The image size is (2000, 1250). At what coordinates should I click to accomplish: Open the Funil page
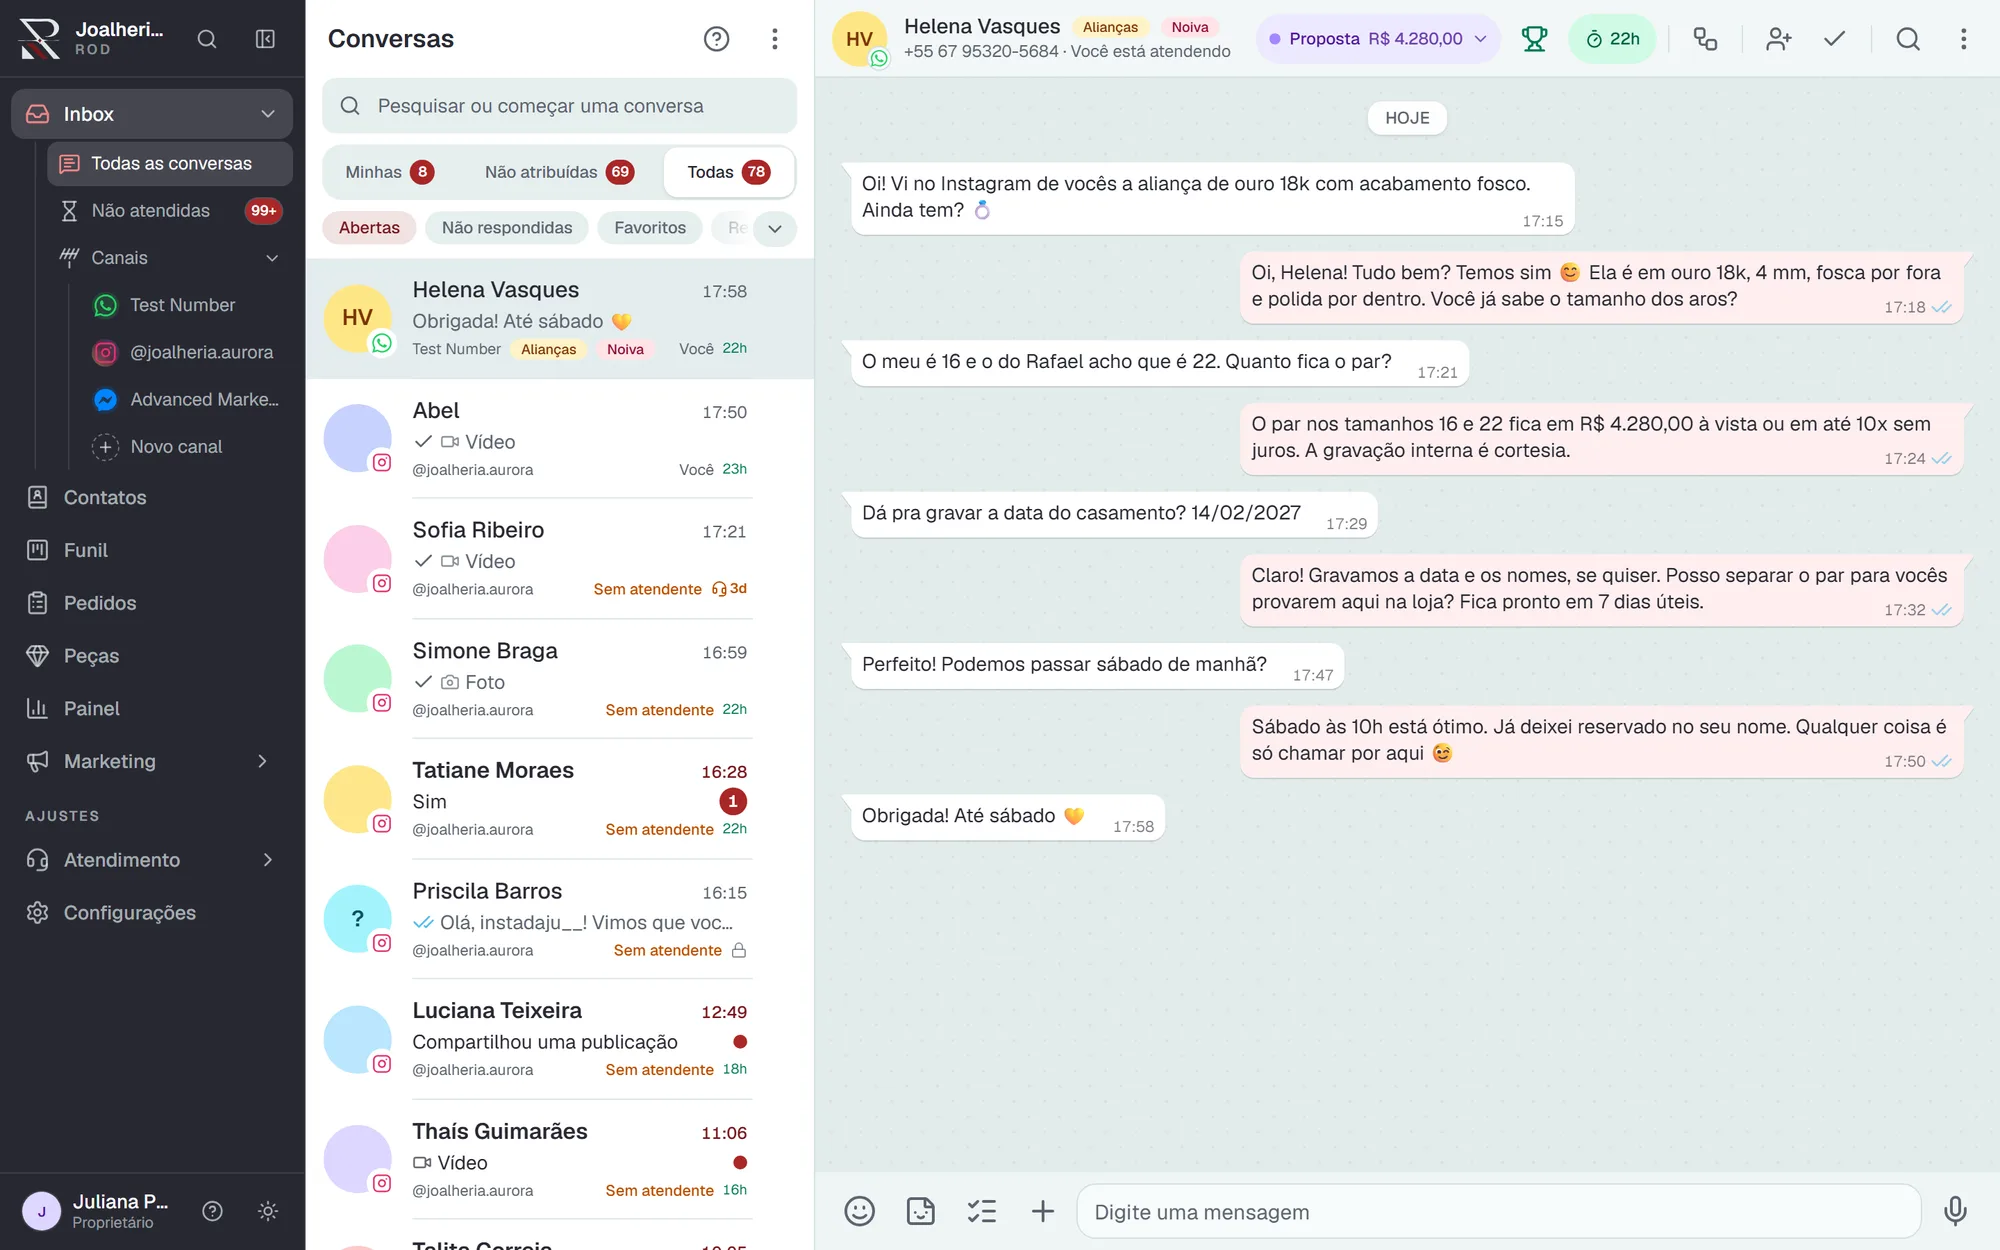[x=152, y=550]
